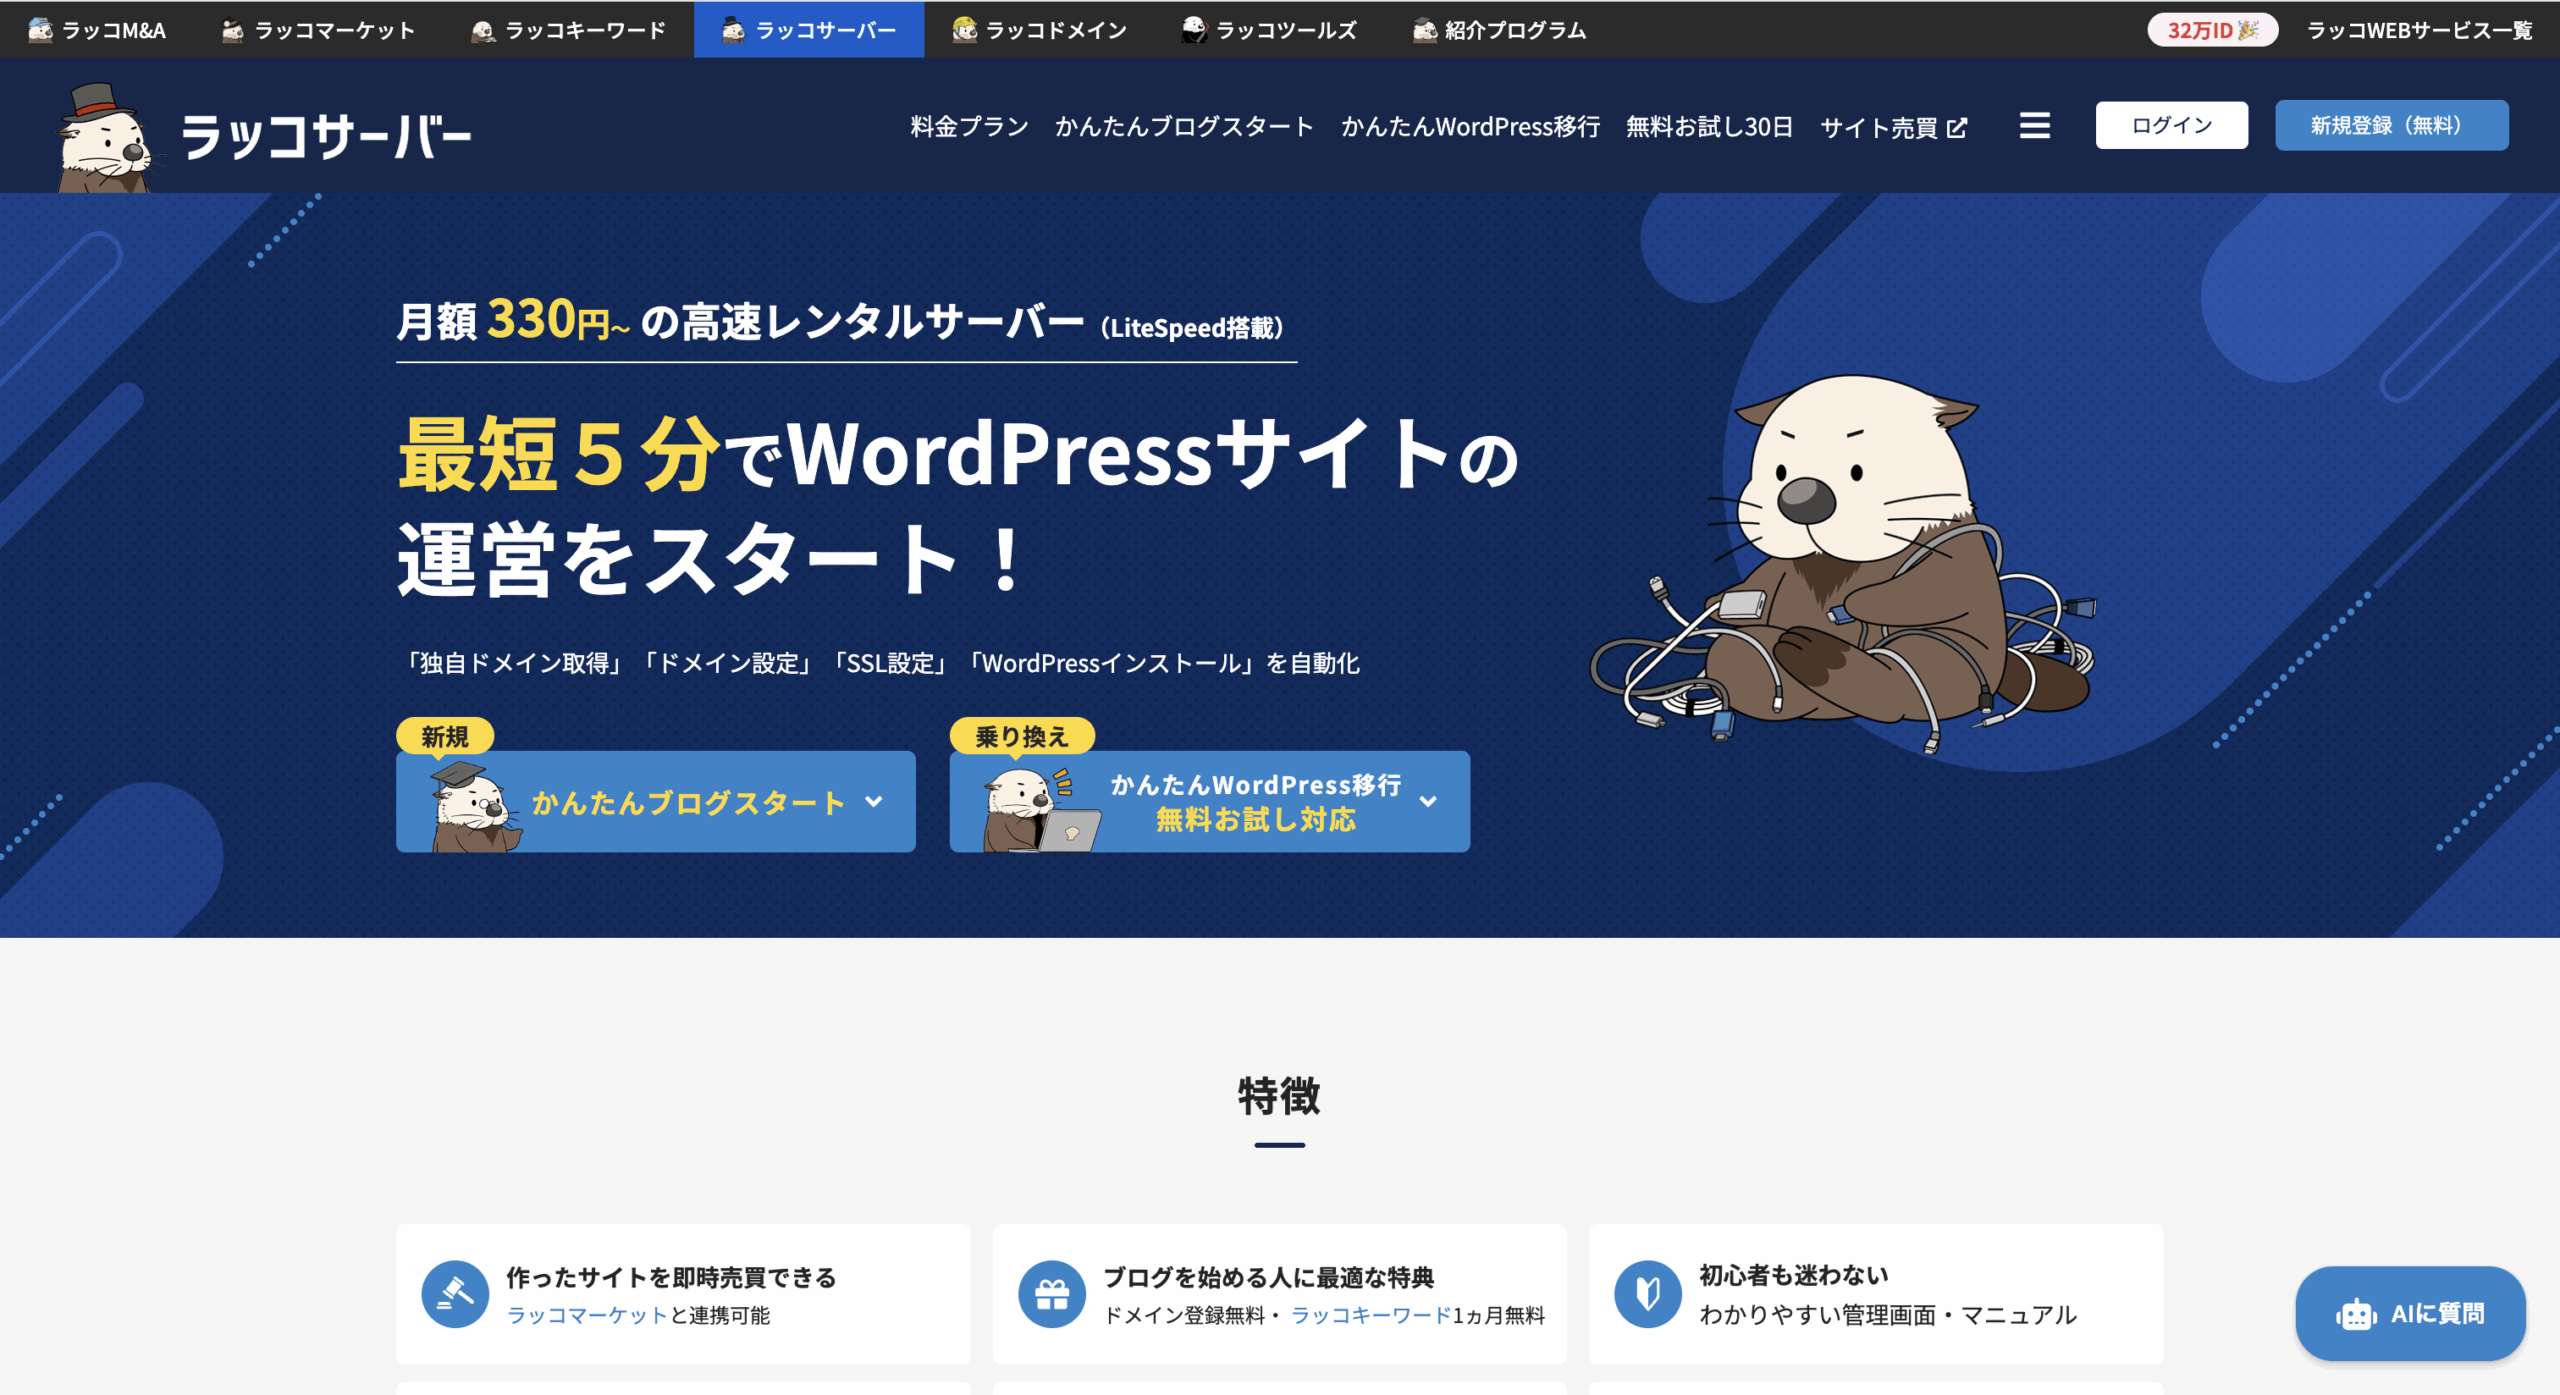Follow the ラッコキーワード link in features
Viewport: 2560px width, 1395px height.
[x=1370, y=1315]
